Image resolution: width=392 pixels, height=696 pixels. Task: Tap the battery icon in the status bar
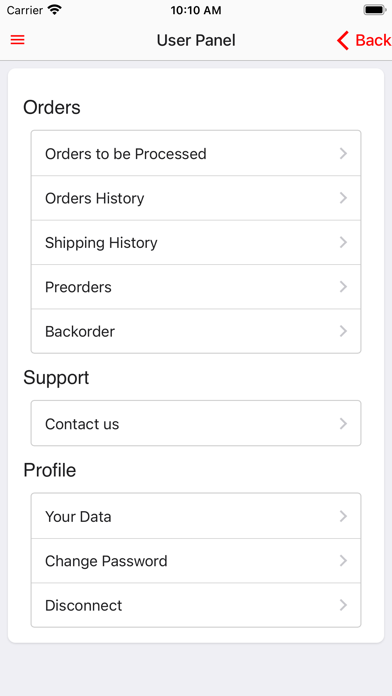tap(374, 10)
